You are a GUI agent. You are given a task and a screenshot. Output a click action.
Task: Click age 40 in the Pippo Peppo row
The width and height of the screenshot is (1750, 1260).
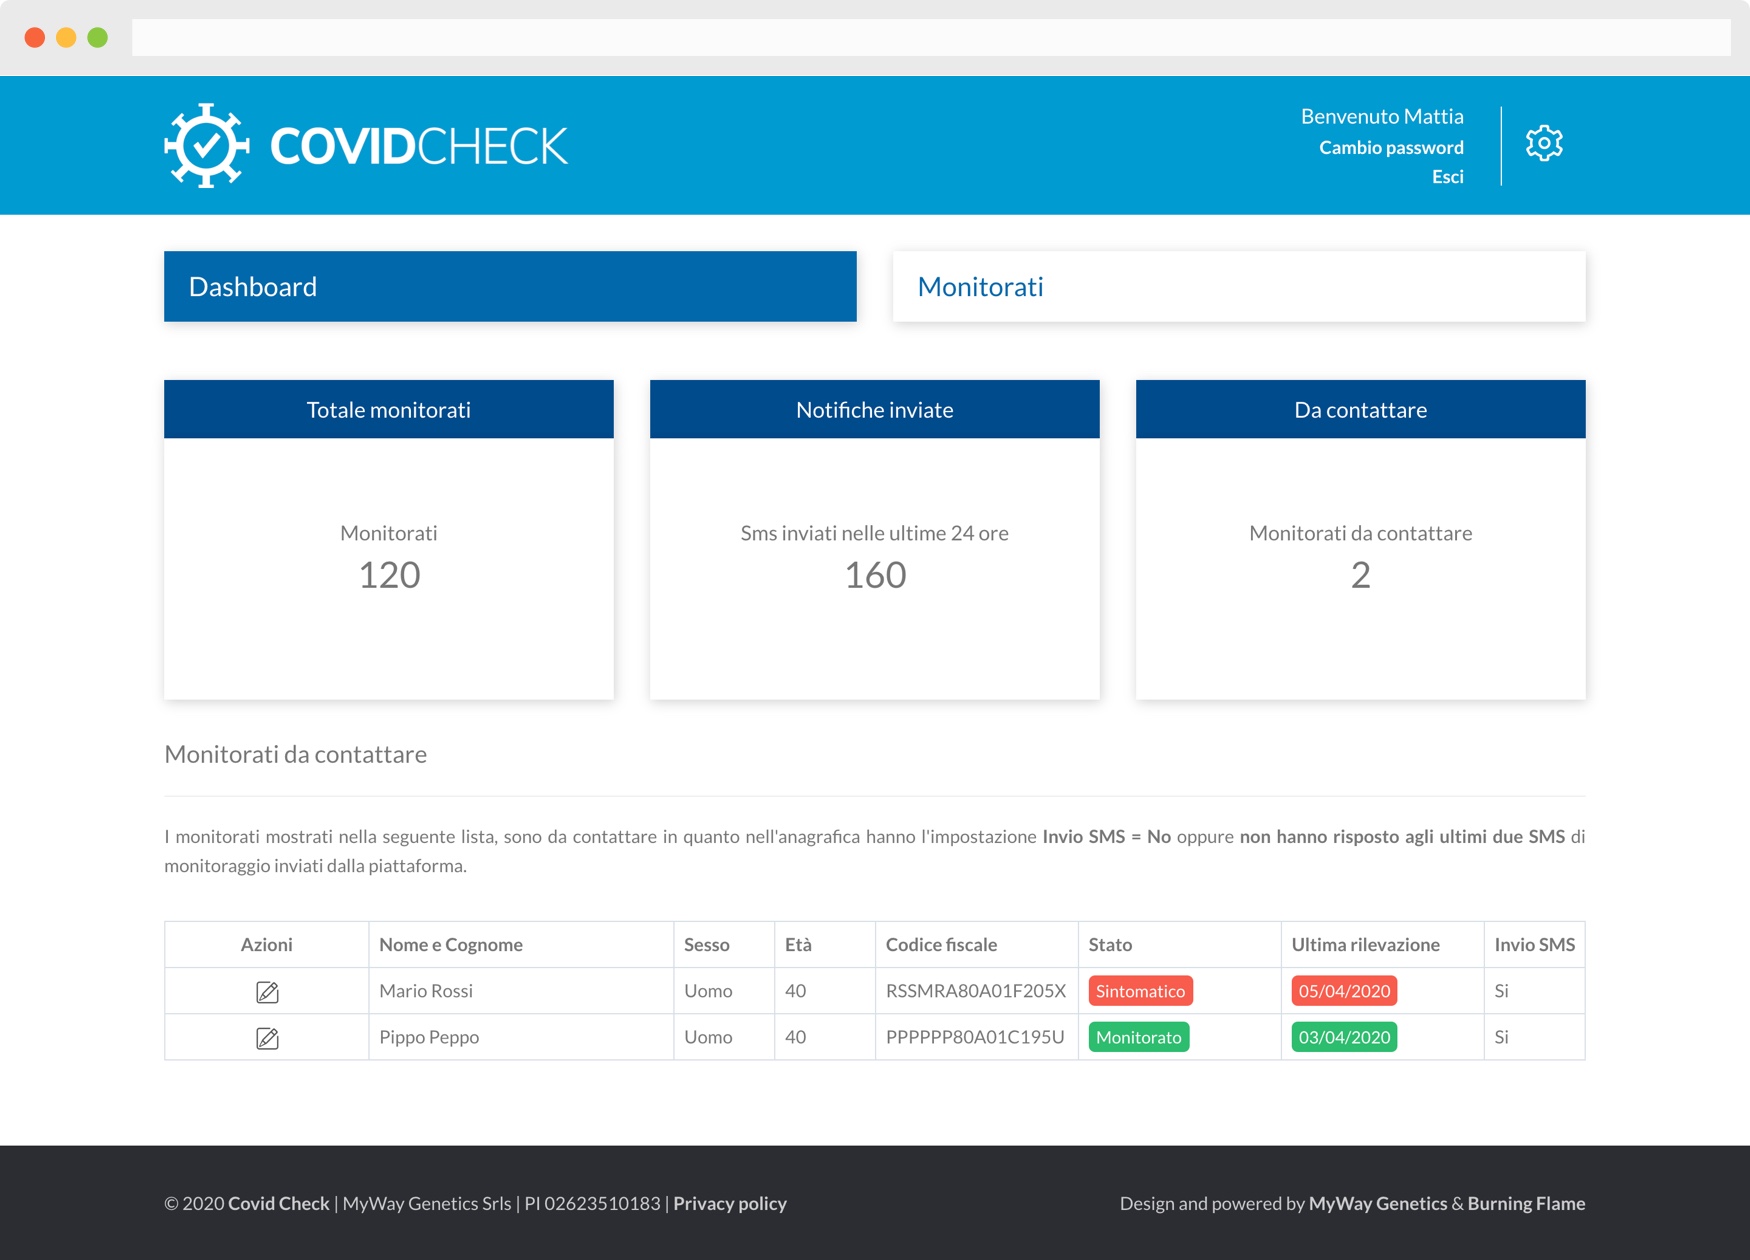click(x=796, y=1037)
